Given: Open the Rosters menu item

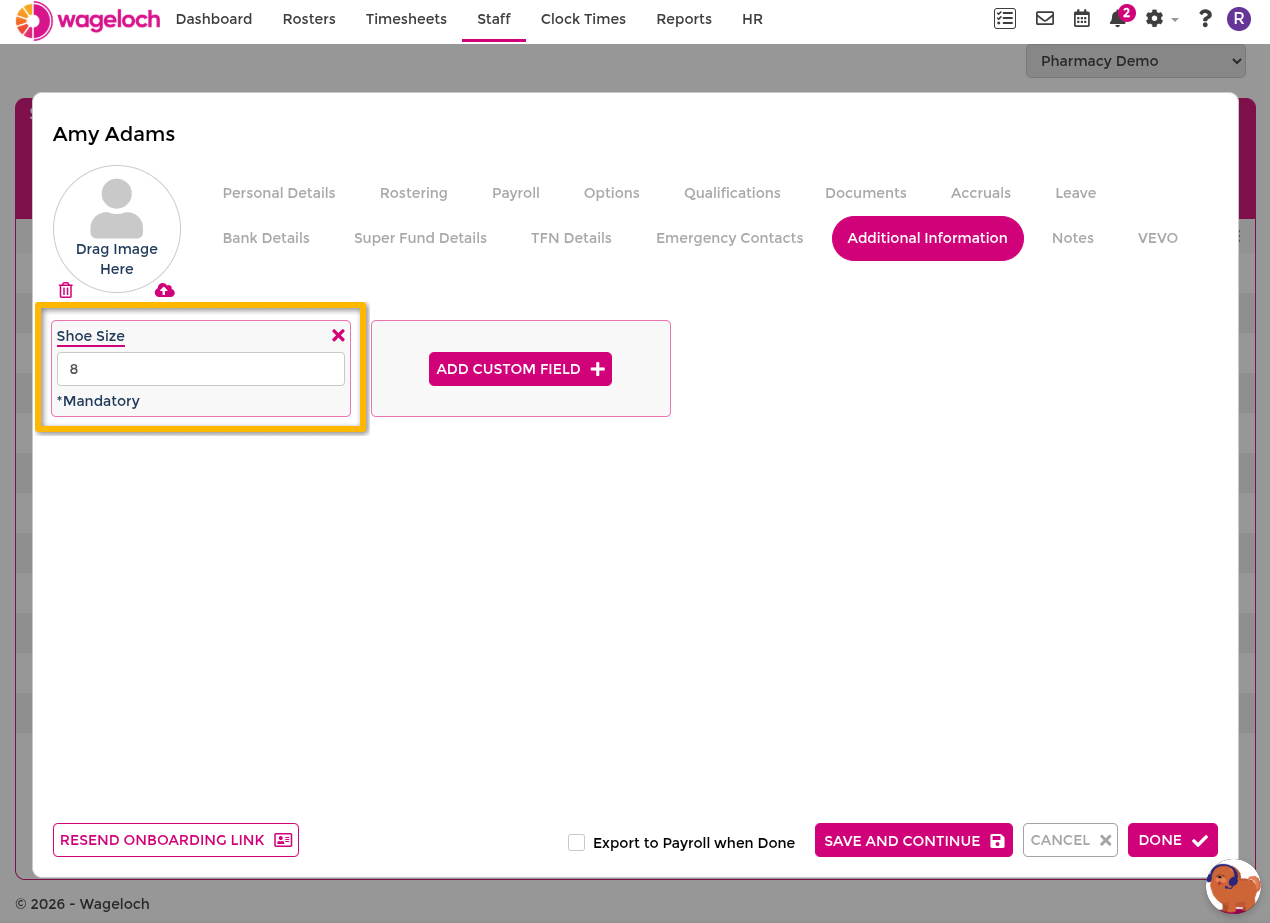Looking at the screenshot, I should [309, 19].
